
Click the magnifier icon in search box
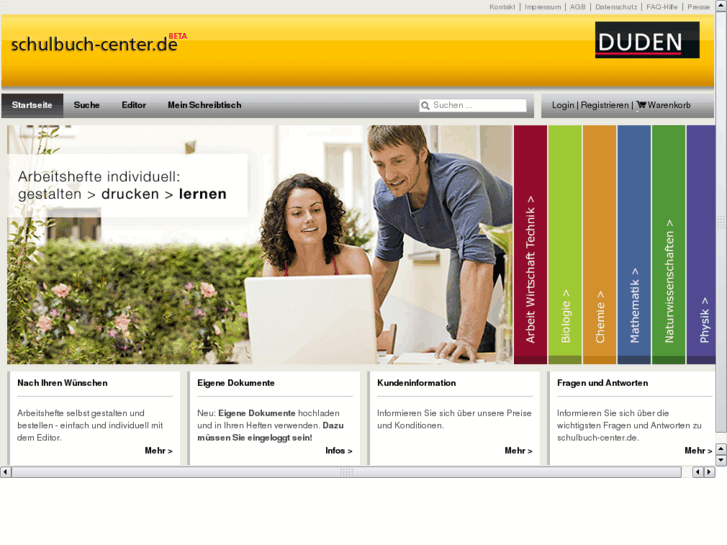425,106
